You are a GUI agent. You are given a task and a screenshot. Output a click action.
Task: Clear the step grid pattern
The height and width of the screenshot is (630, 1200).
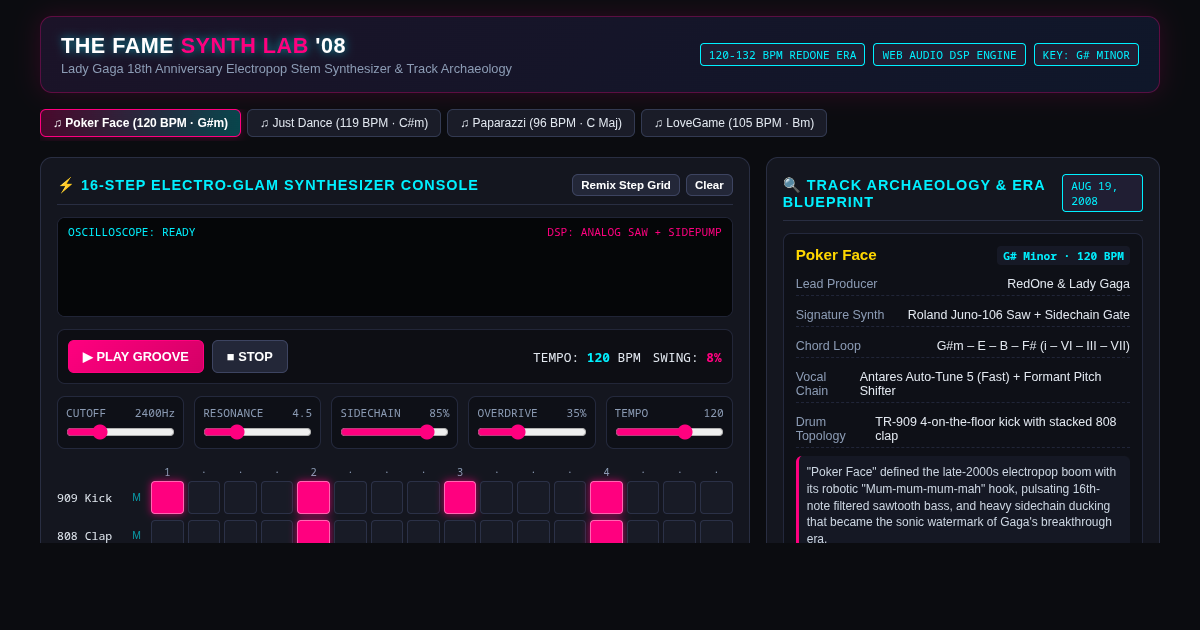tap(709, 185)
